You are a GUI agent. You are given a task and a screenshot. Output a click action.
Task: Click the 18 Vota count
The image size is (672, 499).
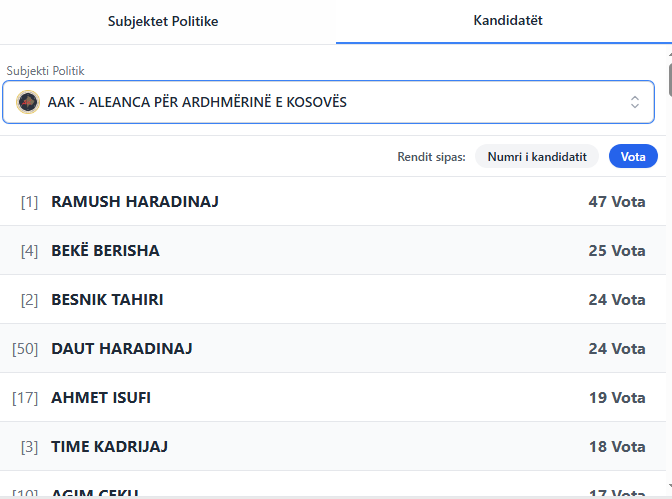point(616,446)
